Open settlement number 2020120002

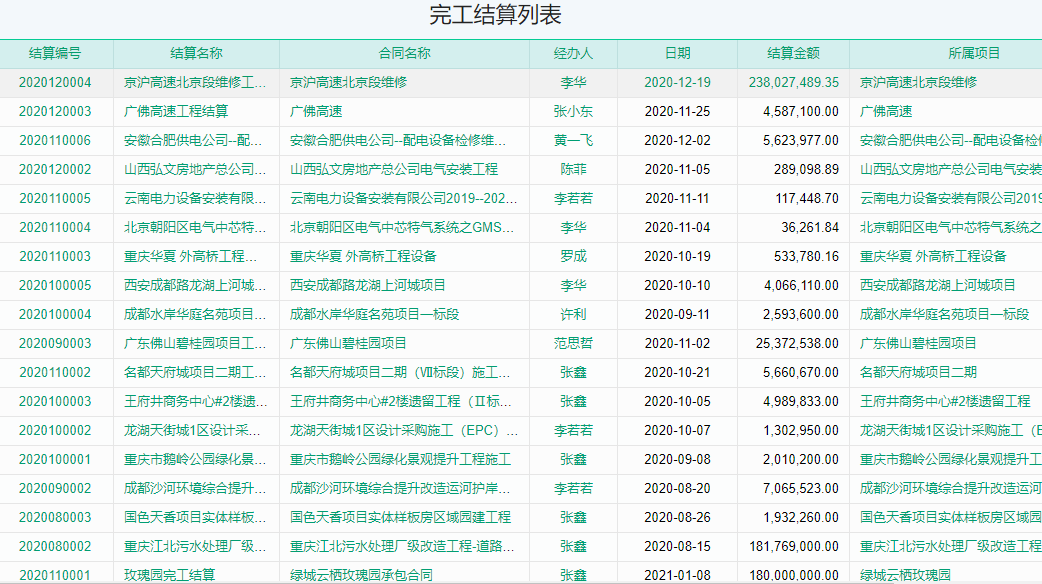[x=55, y=169]
